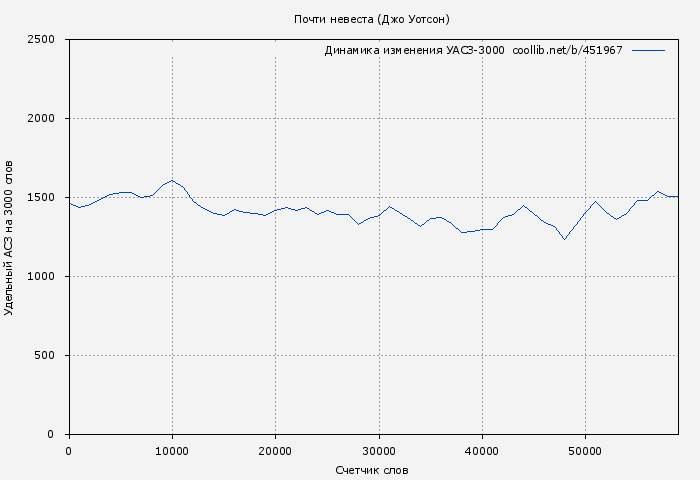Click the legend label "Динамика изменения УАСЗ-3000"
The height and width of the screenshot is (480, 700).
tap(414, 50)
